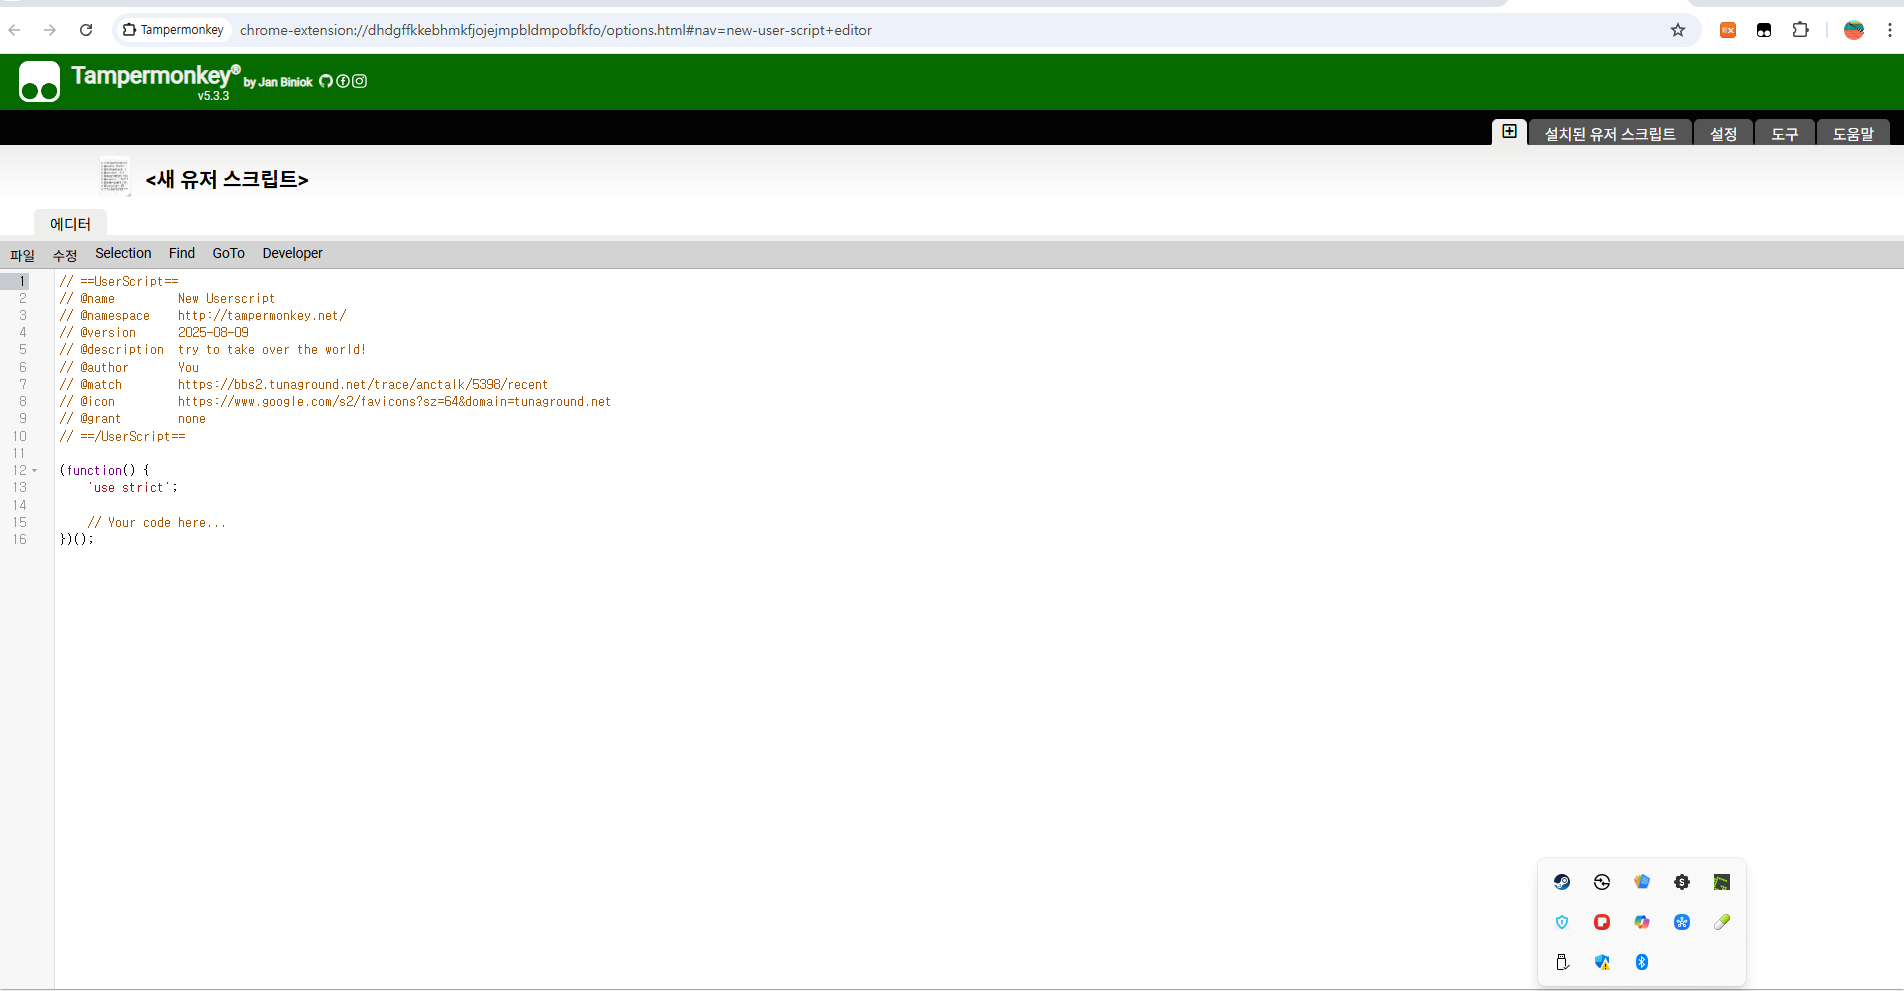This screenshot has height=991, width=1904.
Task: Switch to the 설치된 유저 스크립트 tab
Action: (1609, 134)
